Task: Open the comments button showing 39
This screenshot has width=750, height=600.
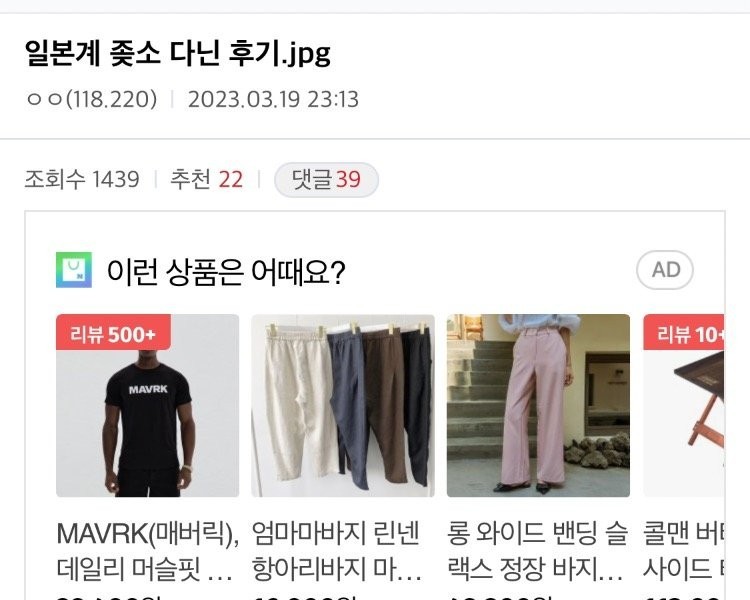Action: (326, 180)
